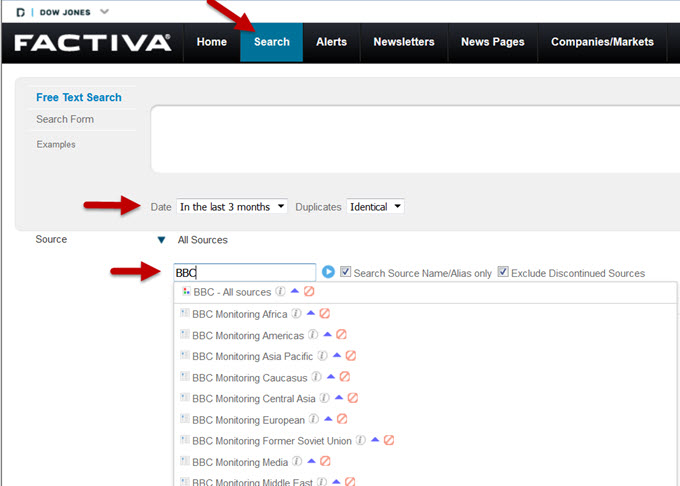Exclude BBC Monitoring Africa source
Image resolution: width=680 pixels, height=486 pixels.
pos(325,313)
